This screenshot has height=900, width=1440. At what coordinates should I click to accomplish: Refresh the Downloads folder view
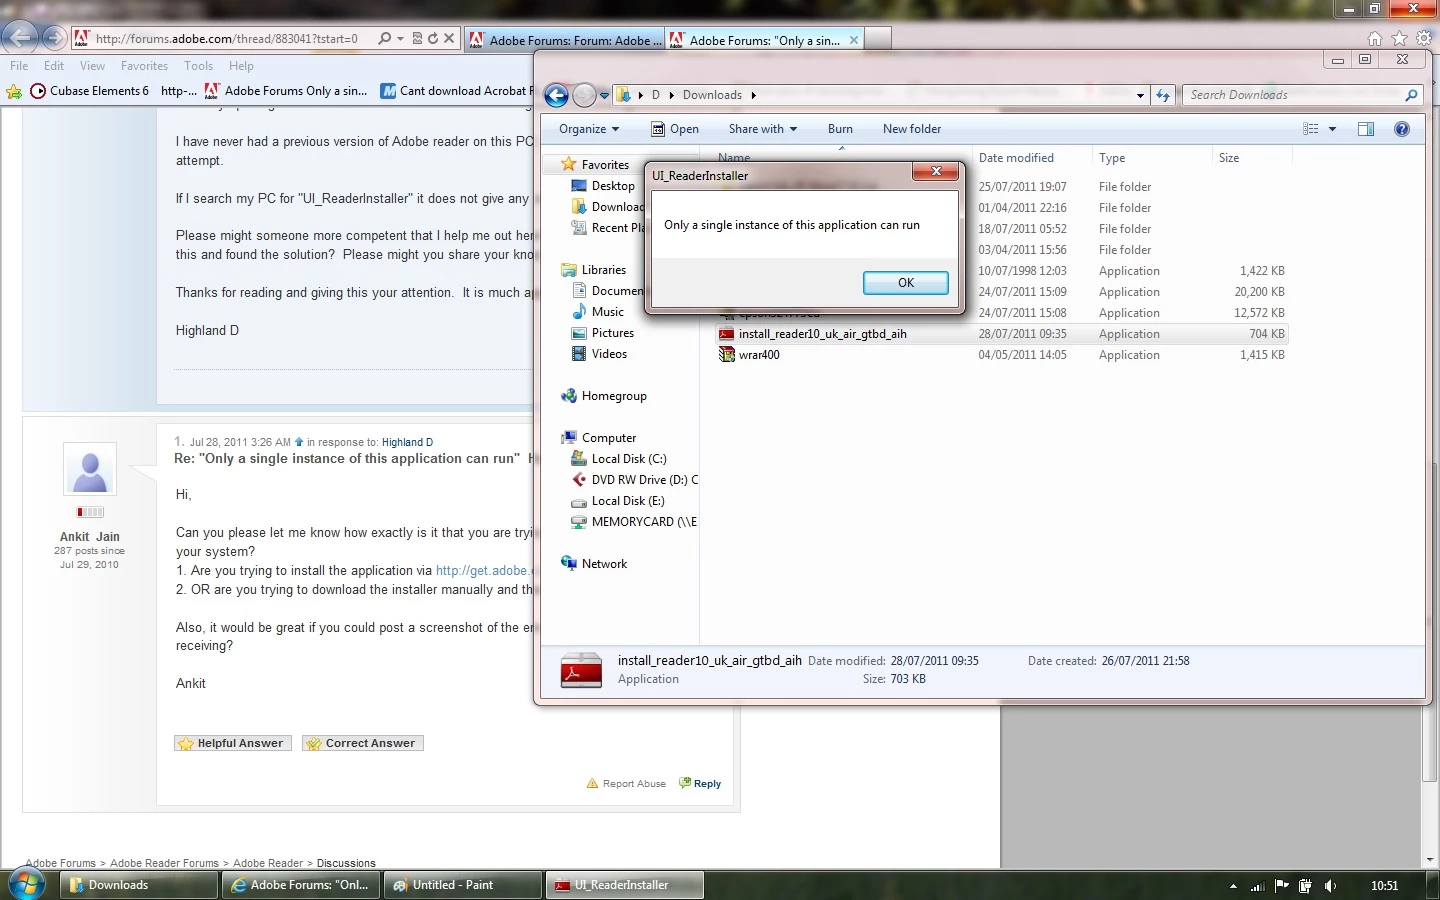[1162, 95]
